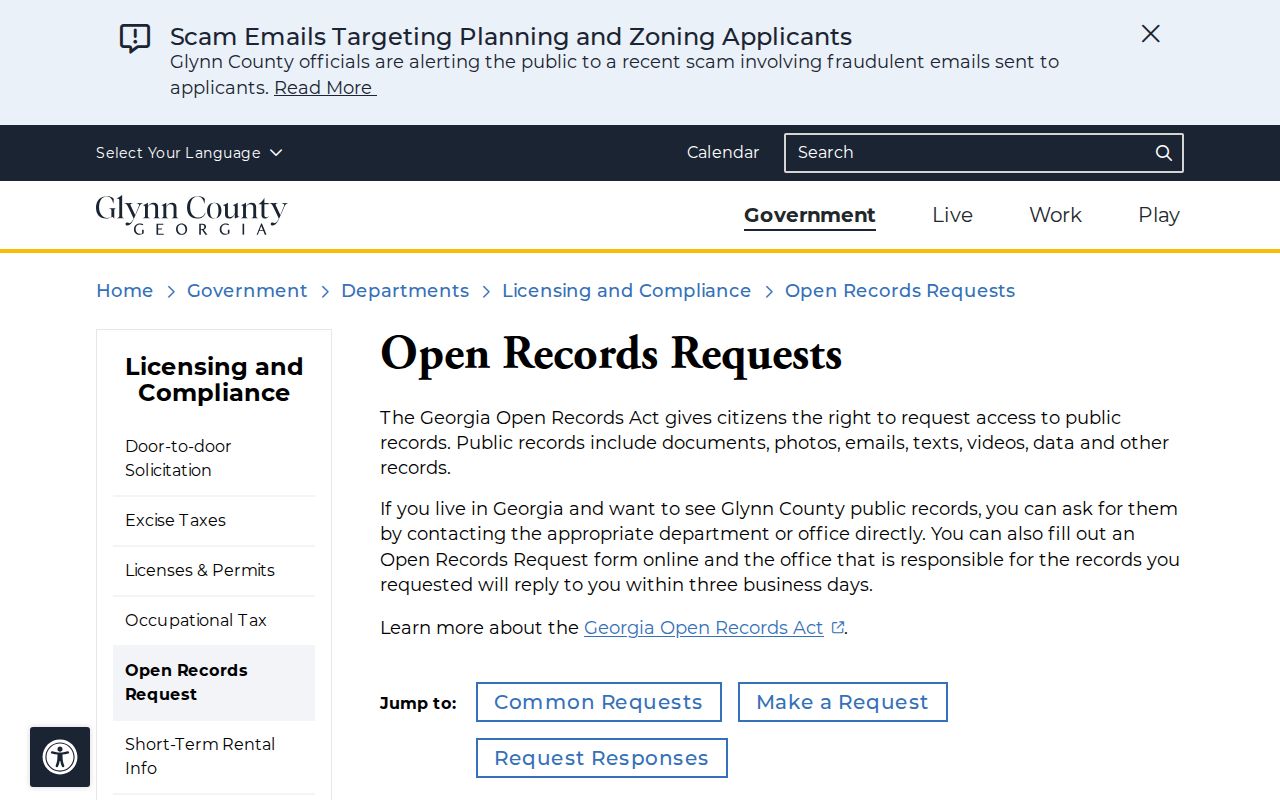
Task: Open the accessibility options widget
Action: 60,757
